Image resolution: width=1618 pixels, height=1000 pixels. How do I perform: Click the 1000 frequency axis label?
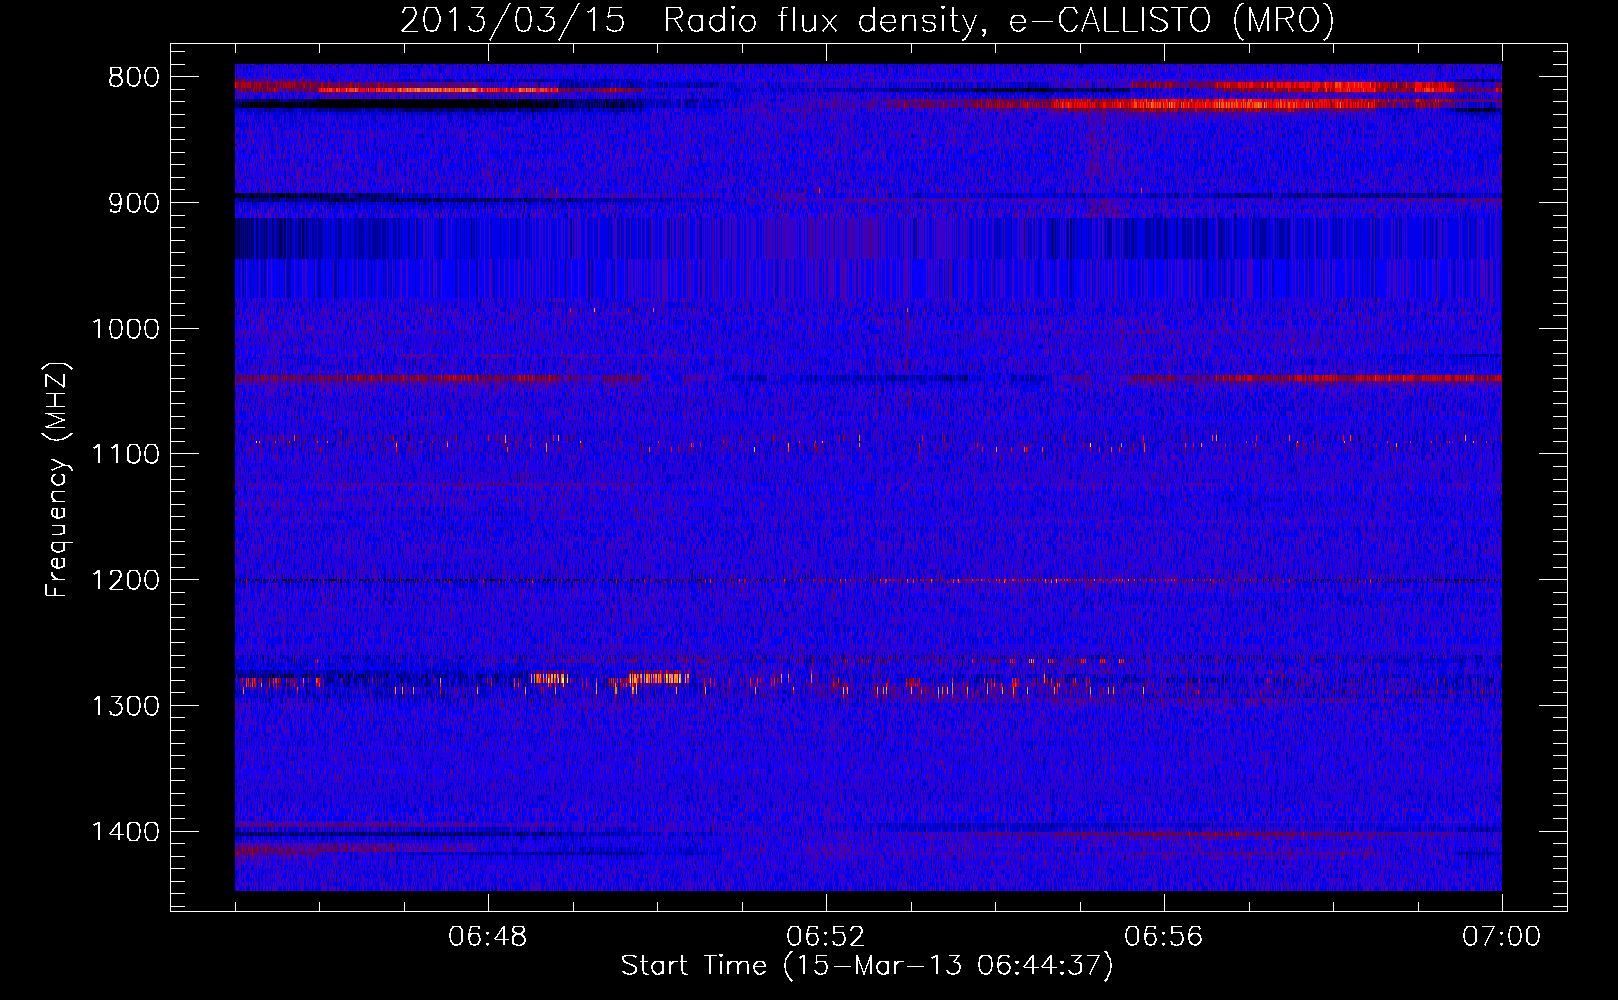125,329
